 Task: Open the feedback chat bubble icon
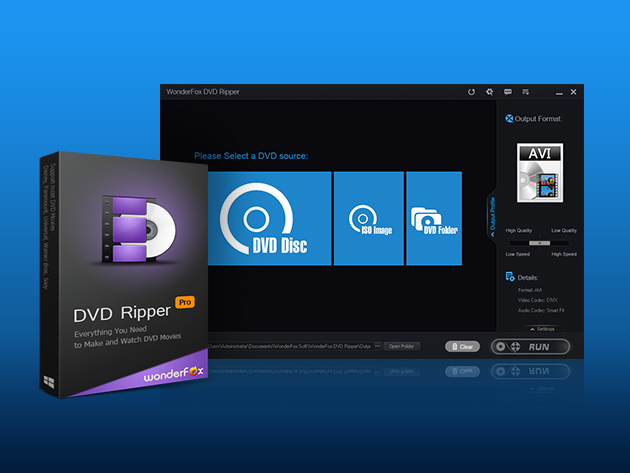click(x=508, y=92)
